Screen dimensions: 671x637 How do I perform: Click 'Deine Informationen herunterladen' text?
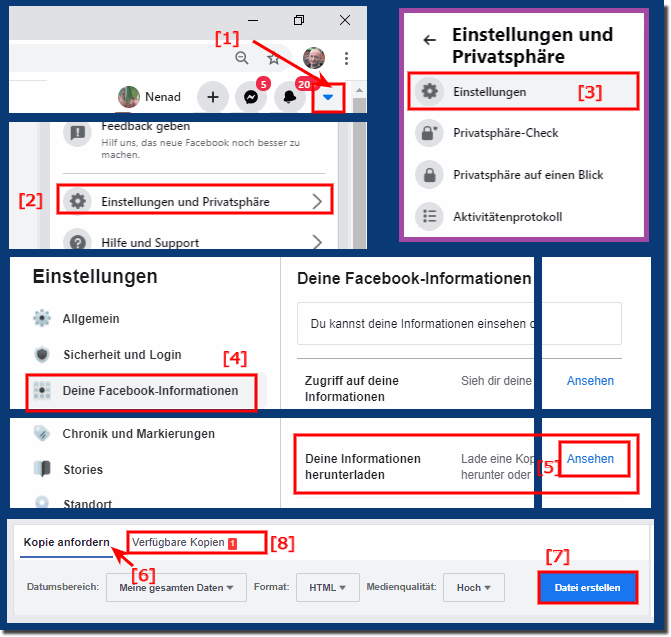point(362,466)
